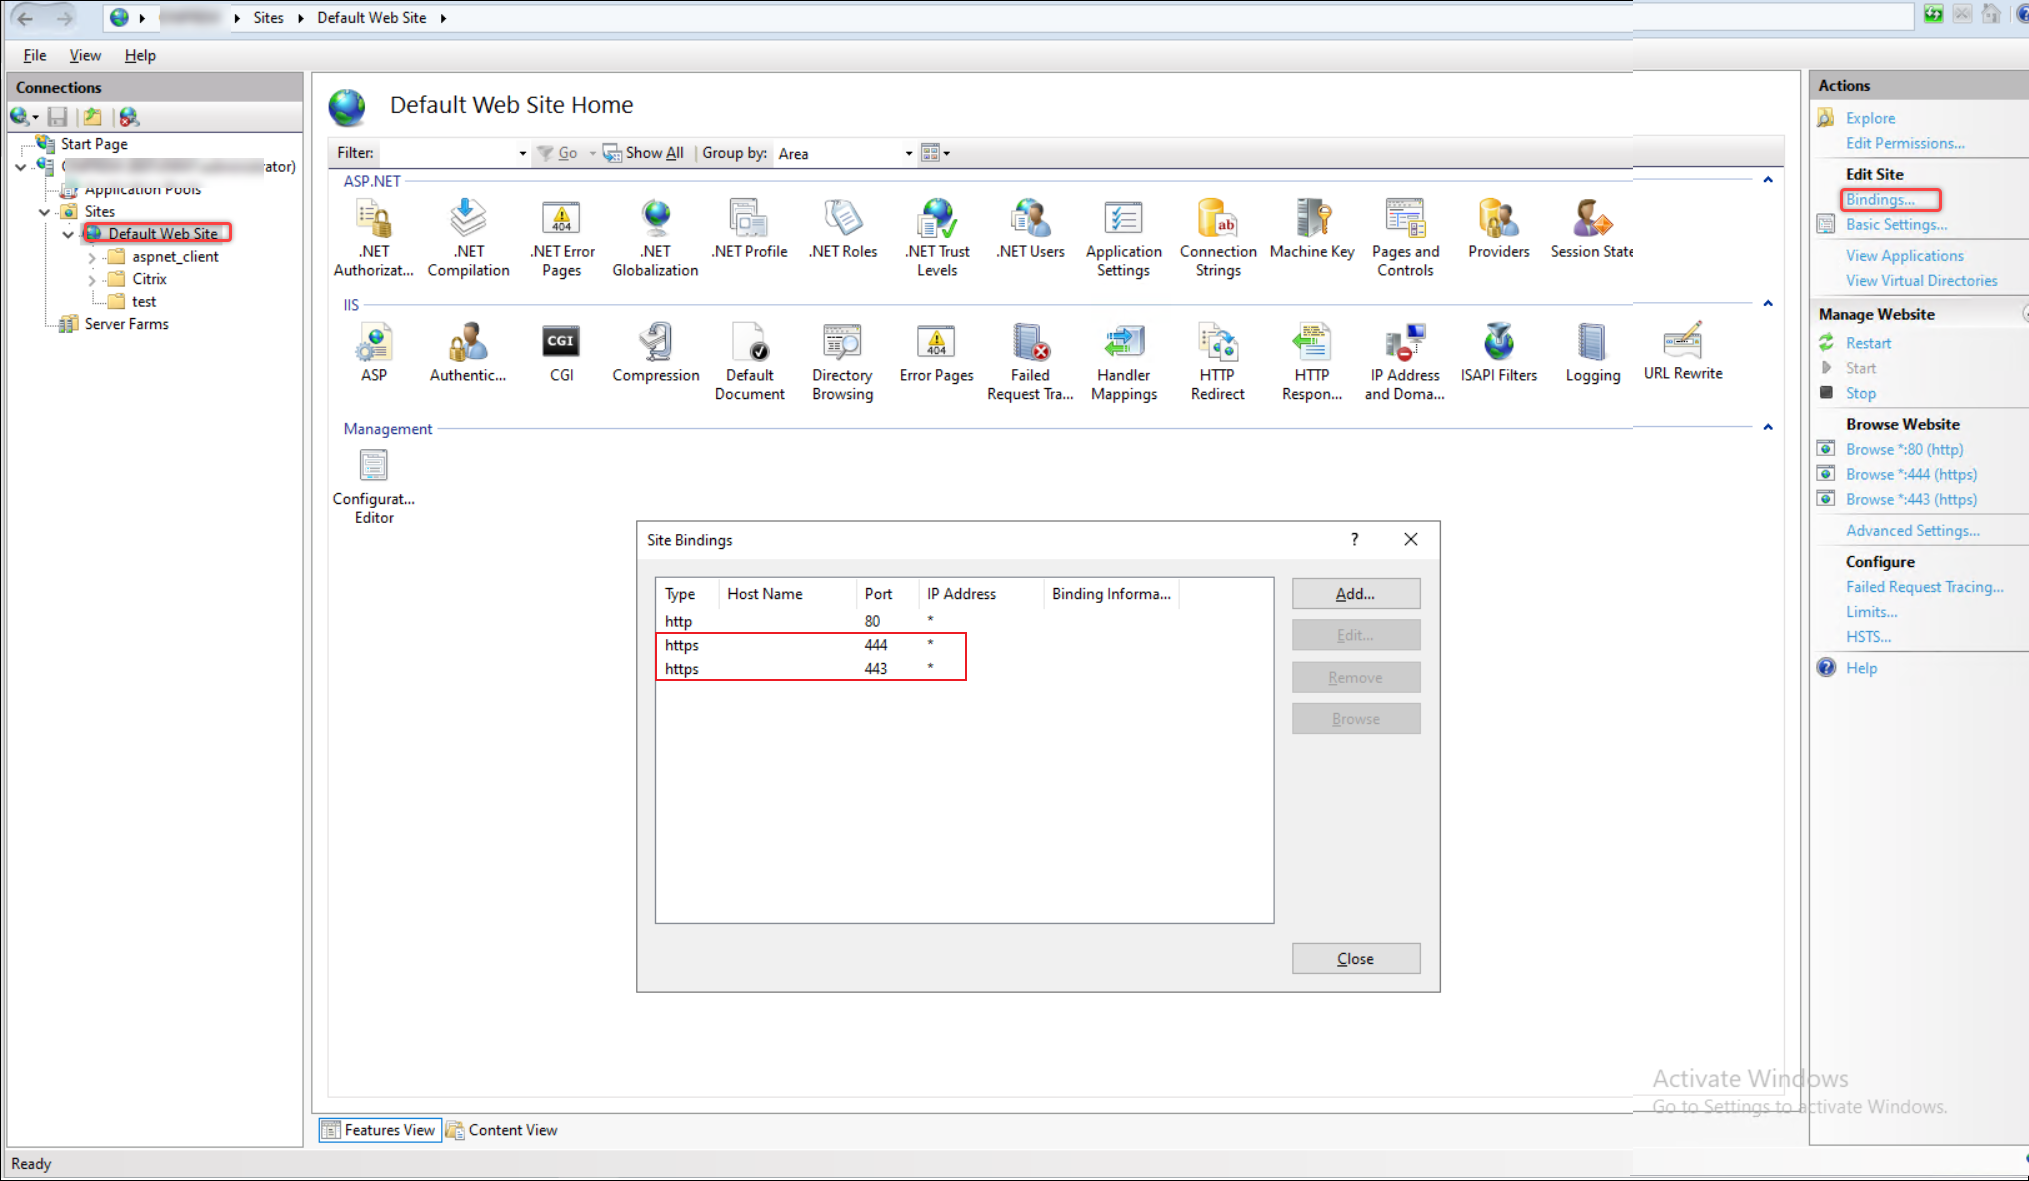Close the Site Bindings dialog
Image resolution: width=2029 pixels, height=1181 pixels.
point(1355,958)
